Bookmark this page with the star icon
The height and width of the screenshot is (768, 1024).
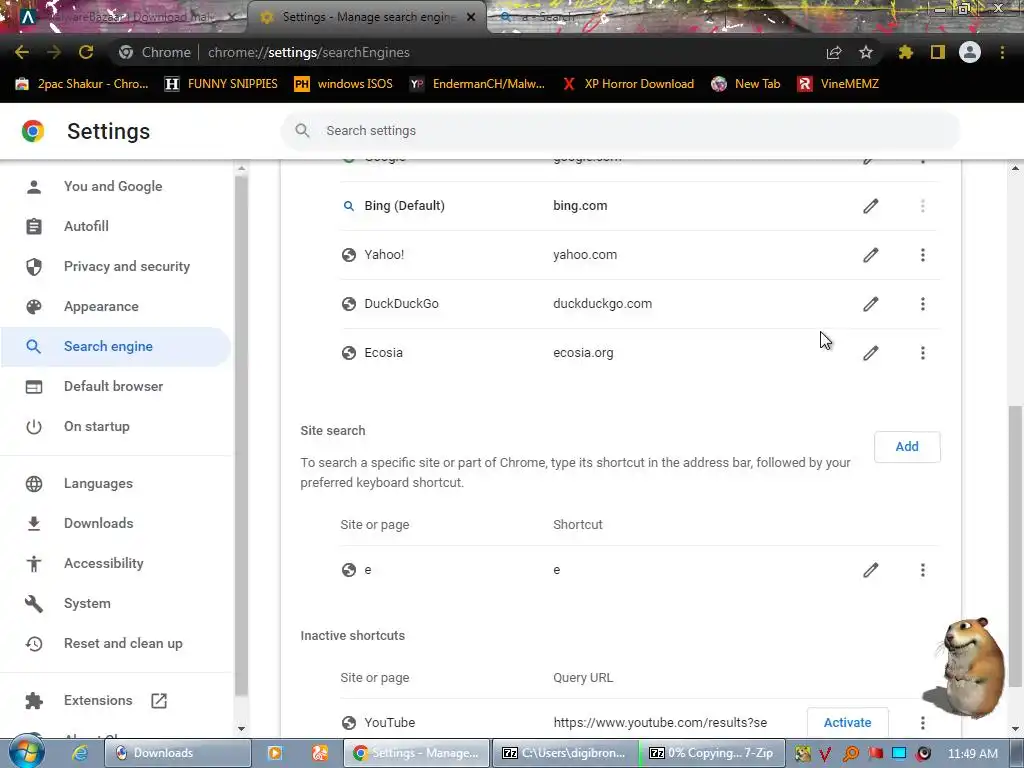coord(865,52)
